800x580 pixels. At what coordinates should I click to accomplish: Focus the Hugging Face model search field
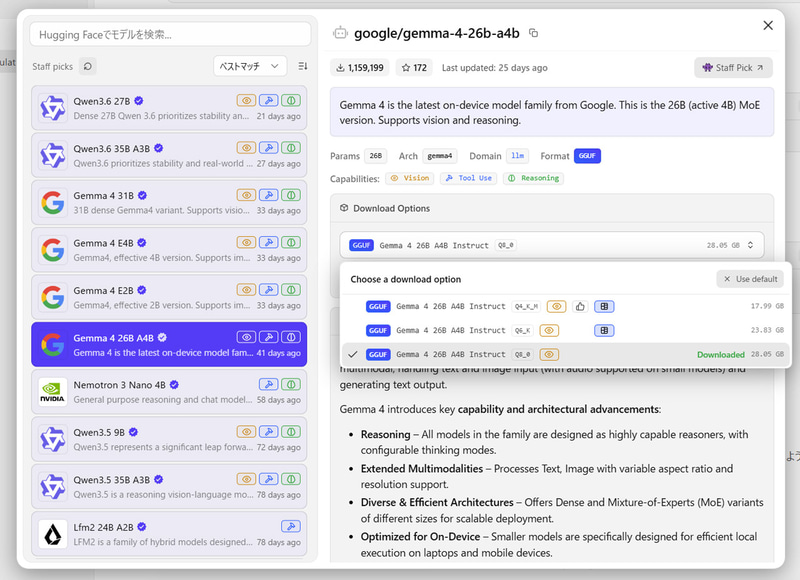point(170,35)
